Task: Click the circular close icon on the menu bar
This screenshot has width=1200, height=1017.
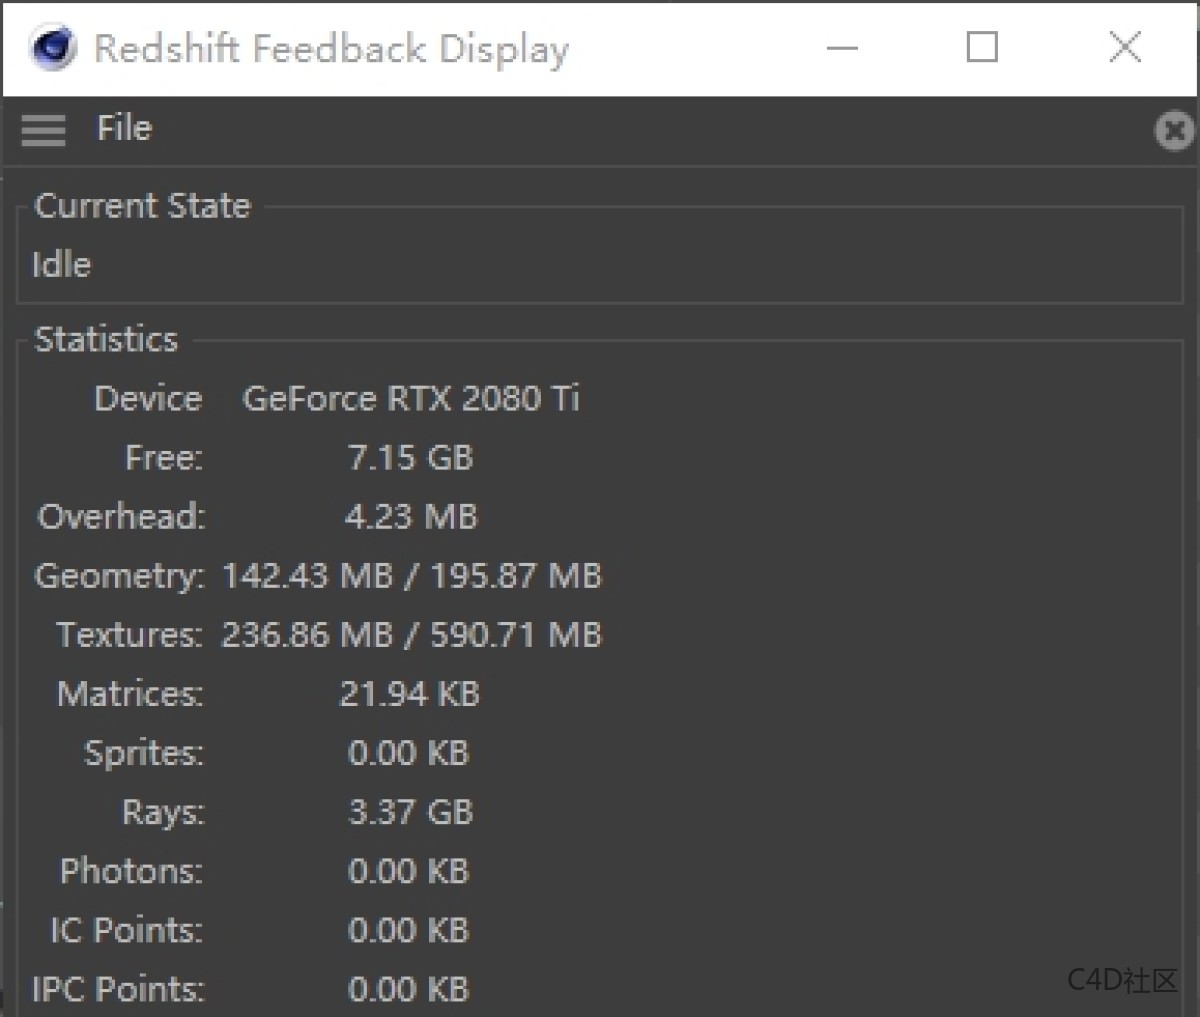Action: (1174, 130)
